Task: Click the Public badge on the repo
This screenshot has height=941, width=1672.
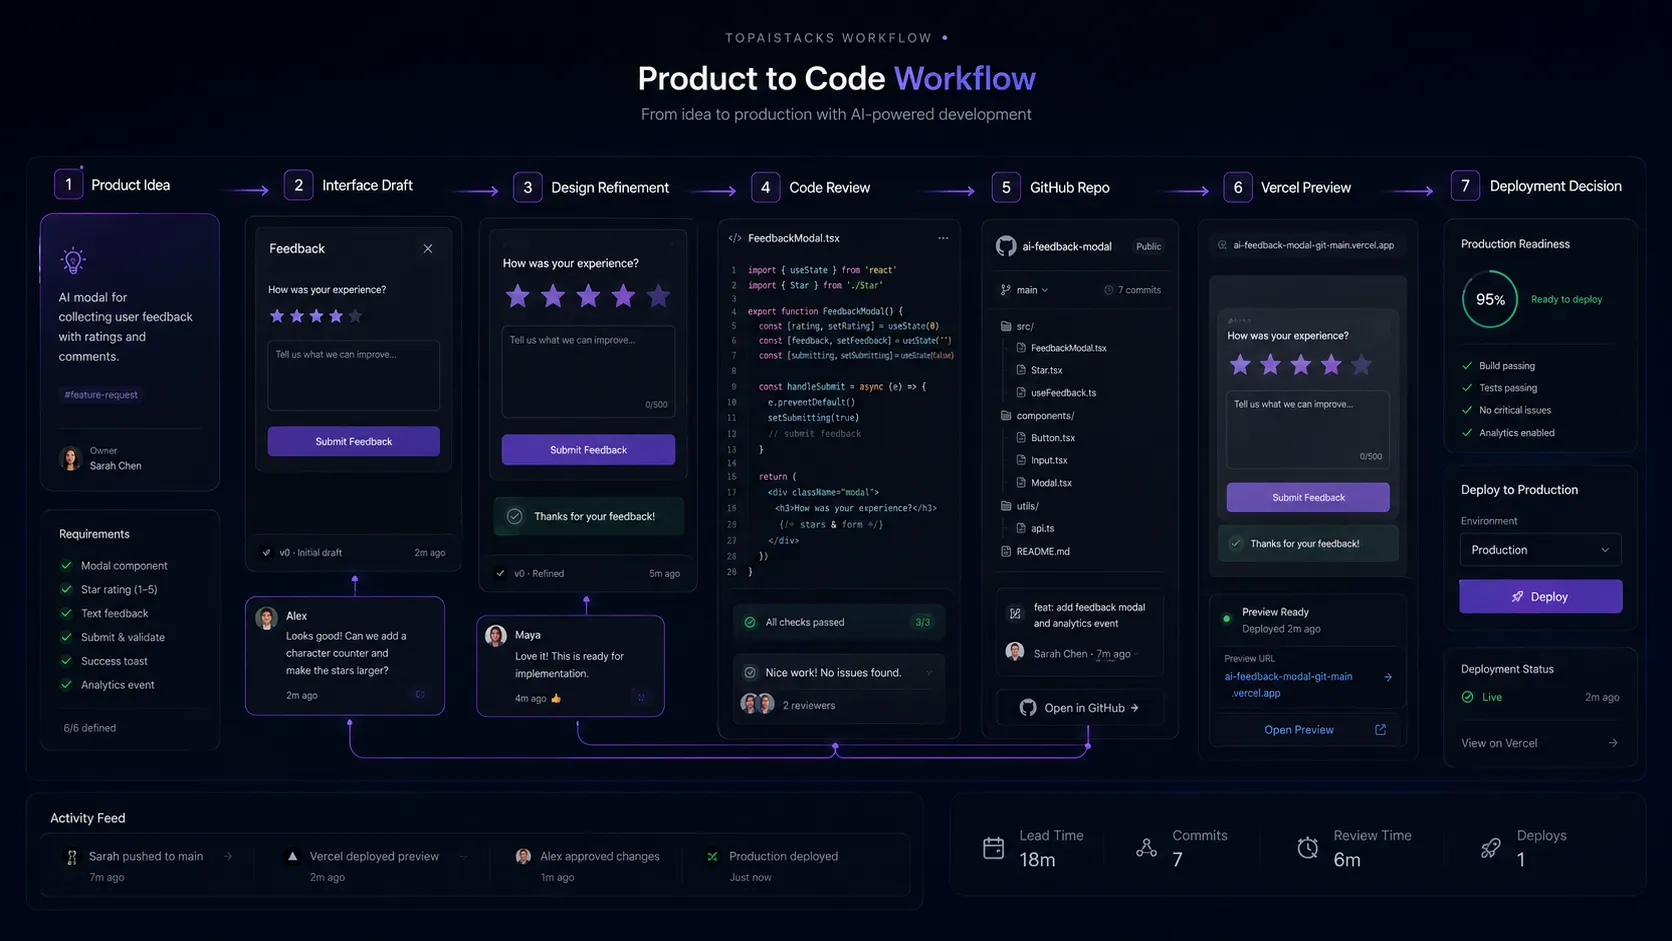Action: point(1149,246)
